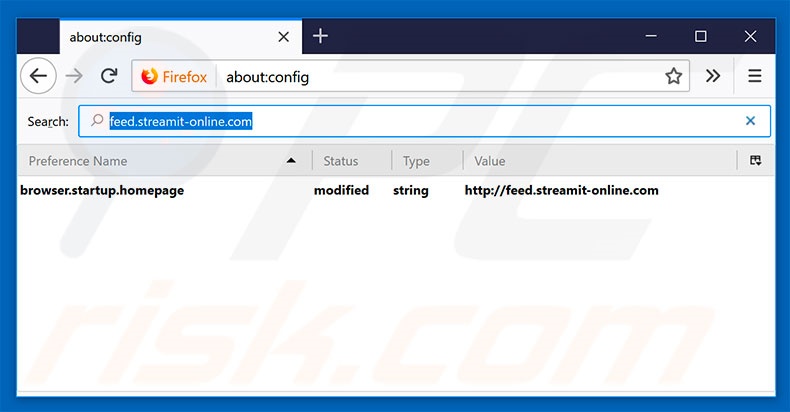Open the Firefox identity icon in address bar

click(x=150, y=77)
